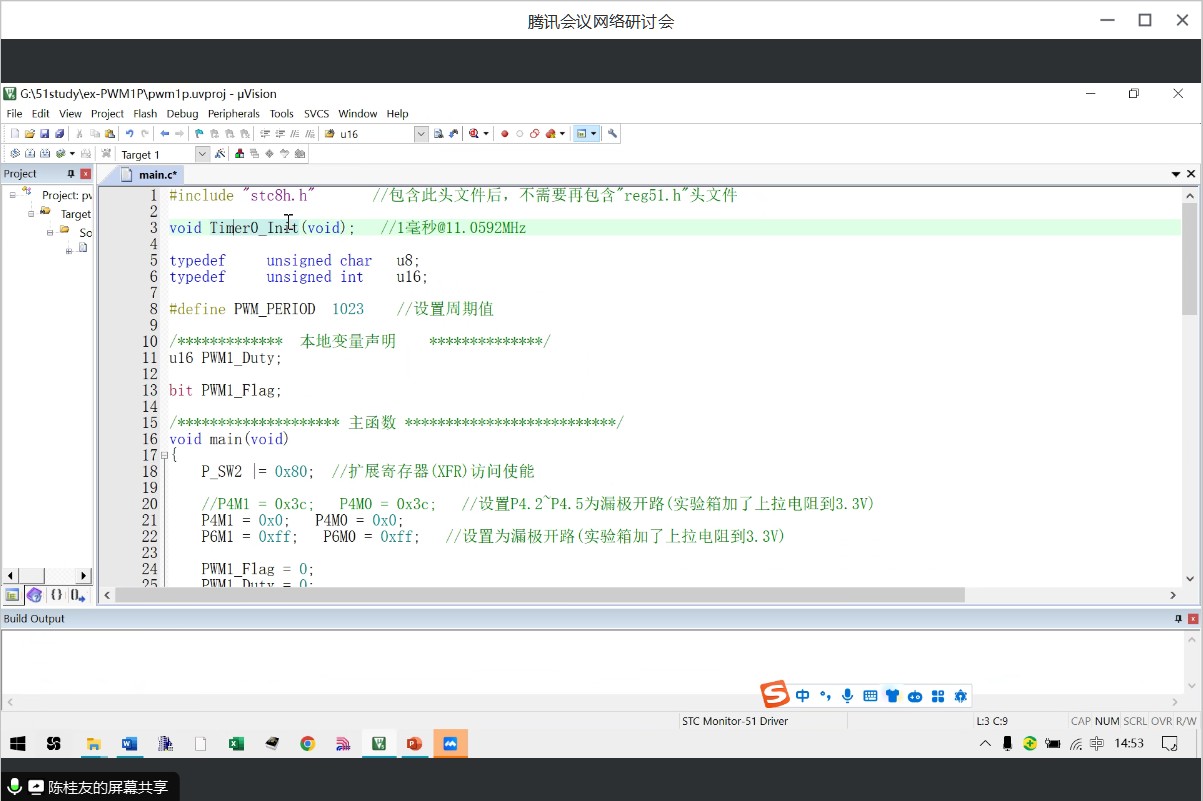Click the Open file folder icon

coord(30,133)
